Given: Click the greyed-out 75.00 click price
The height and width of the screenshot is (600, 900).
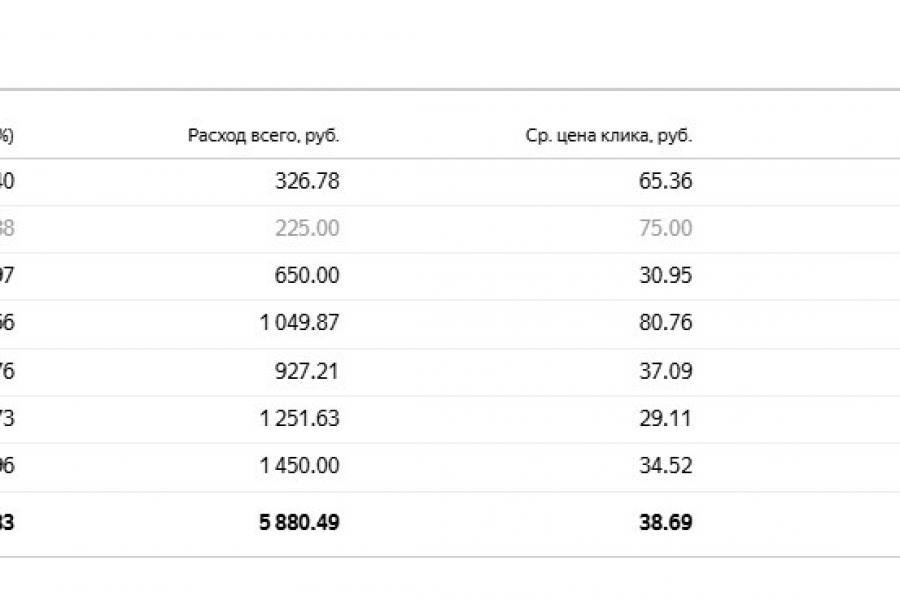Looking at the screenshot, I should 665,228.
